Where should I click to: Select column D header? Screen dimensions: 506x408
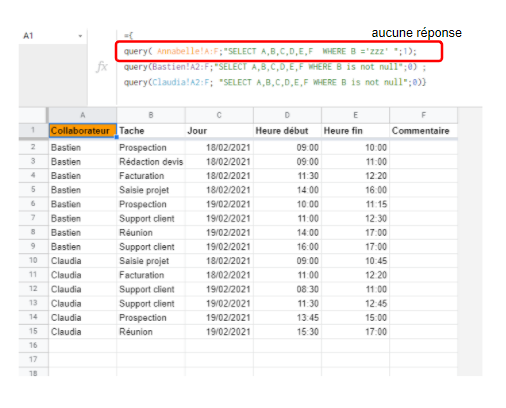pyautogui.click(x=287, y=115)
